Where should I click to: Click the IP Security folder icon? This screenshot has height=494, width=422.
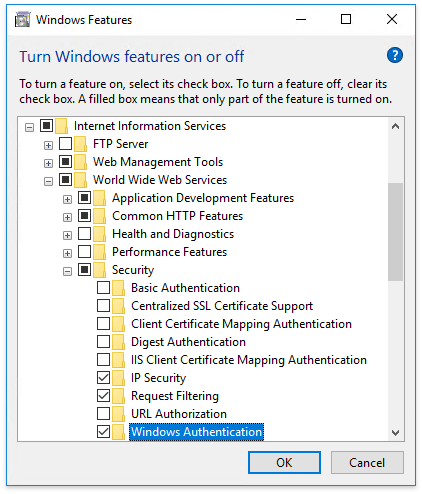tap(118, 378)
